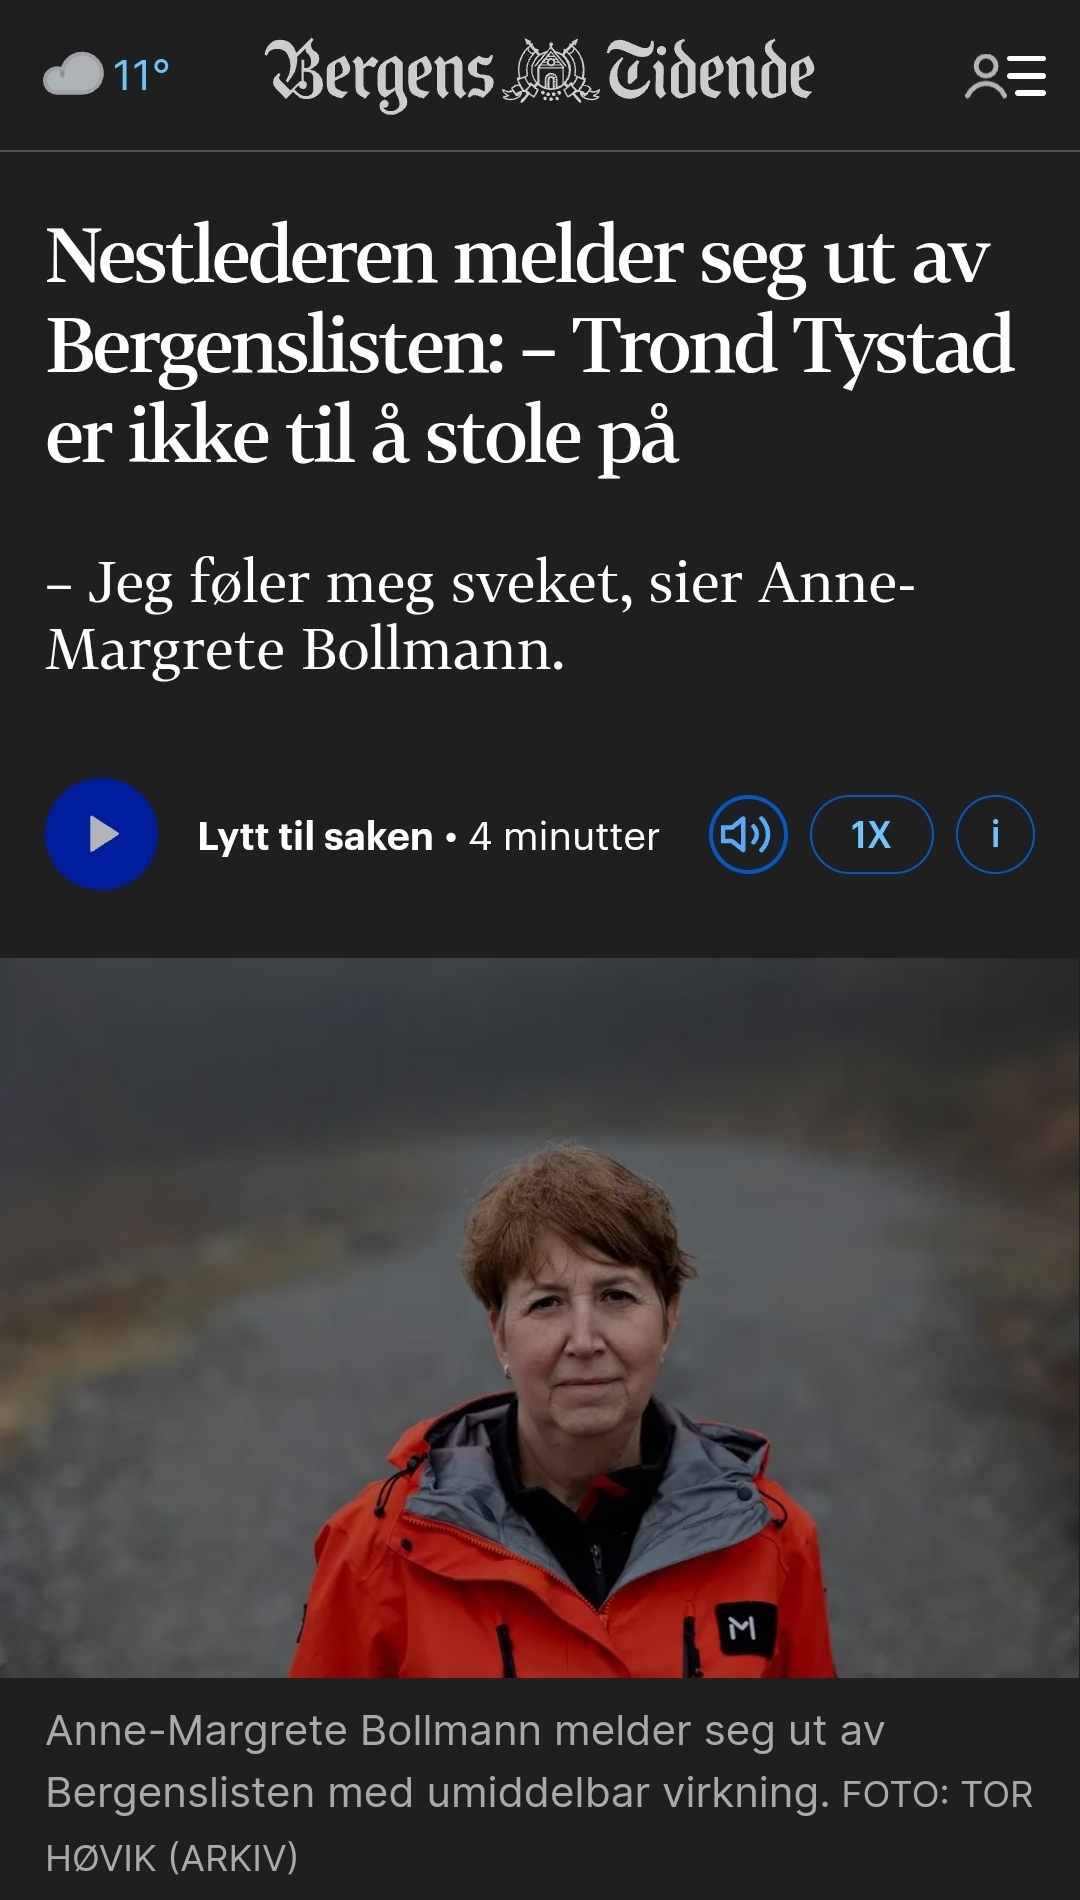This screenshot has height=1900, width=1080.
Task: Open audio info with the i button
Action: coord(995,834)
